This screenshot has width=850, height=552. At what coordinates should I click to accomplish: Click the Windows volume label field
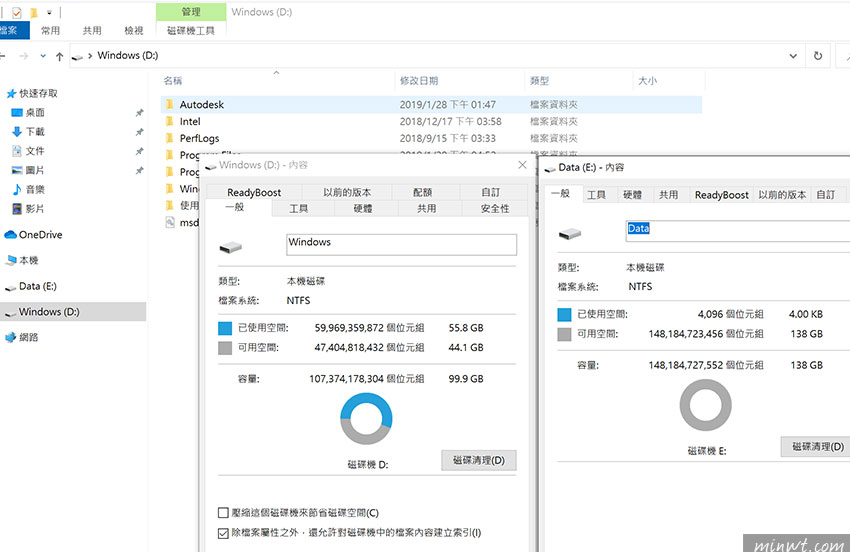coord(402,245)
